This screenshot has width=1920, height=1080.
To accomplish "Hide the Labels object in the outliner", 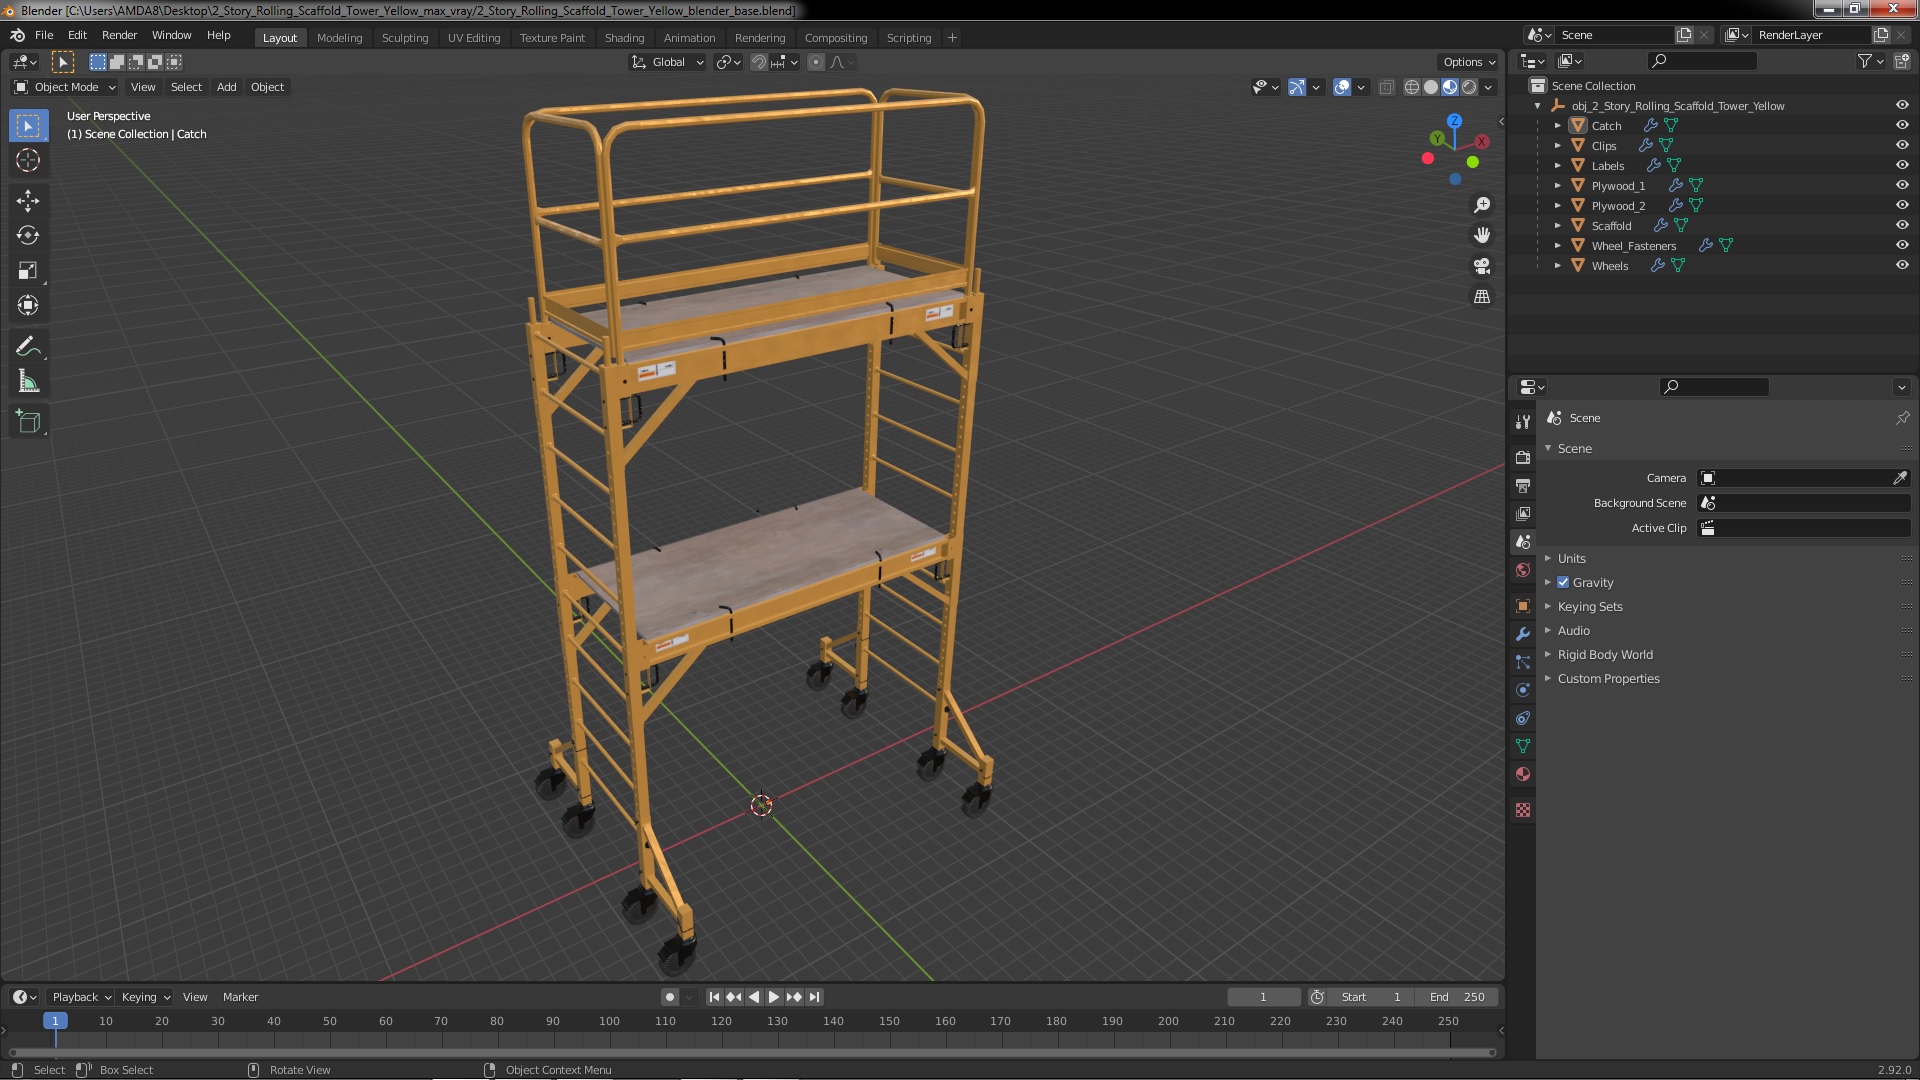I will click(1902, 165).
